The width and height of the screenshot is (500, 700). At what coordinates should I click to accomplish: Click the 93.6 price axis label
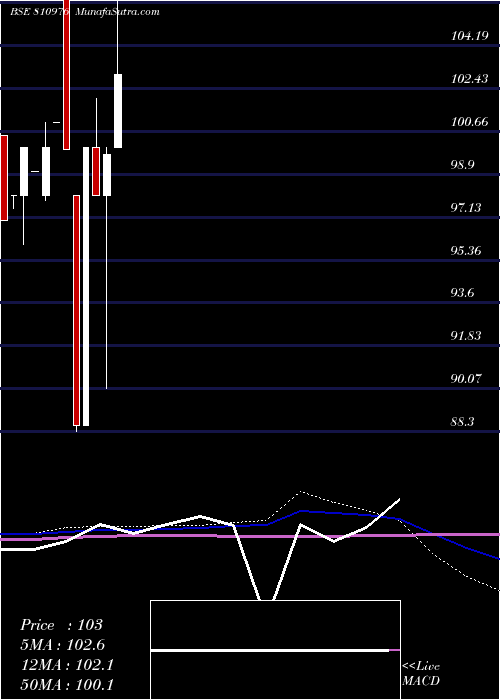point(462,293)
